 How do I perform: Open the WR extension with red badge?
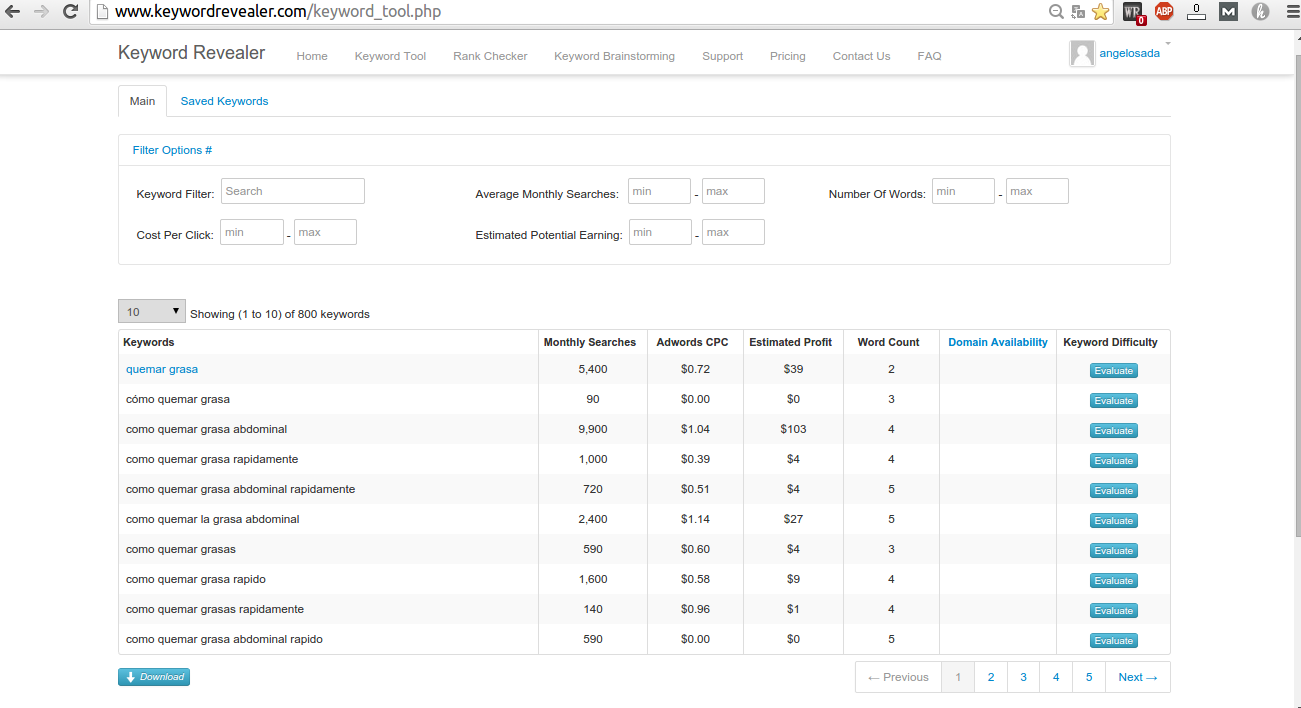pyautogui.click(x=1133, y=12)
